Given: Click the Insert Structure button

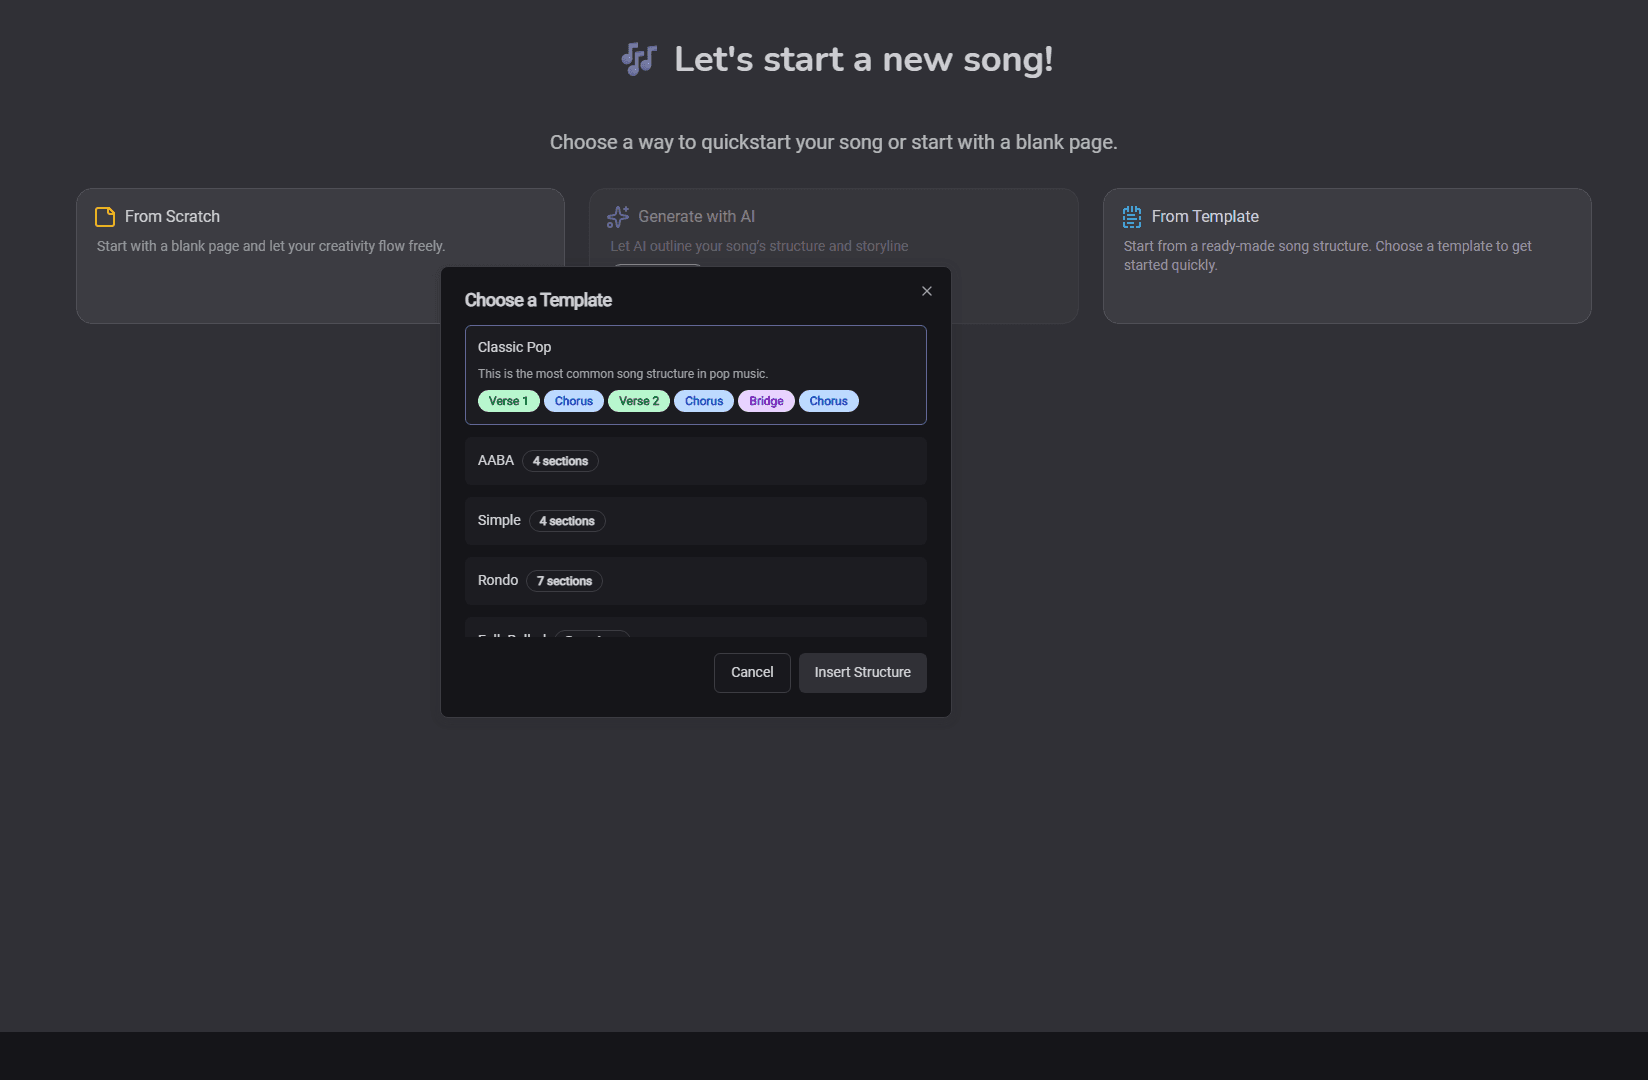Looking at the screenshot, I should [862, 672].
